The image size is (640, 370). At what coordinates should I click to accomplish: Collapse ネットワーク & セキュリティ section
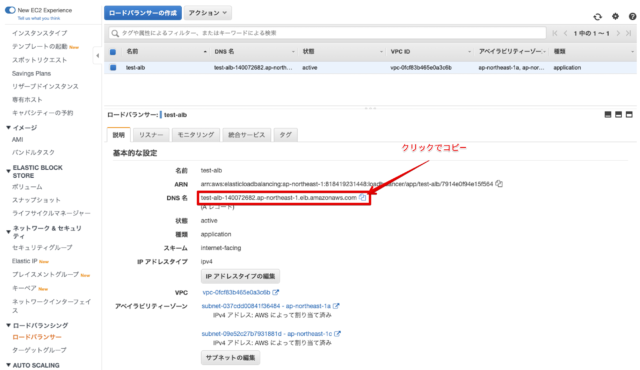(9, 232)
